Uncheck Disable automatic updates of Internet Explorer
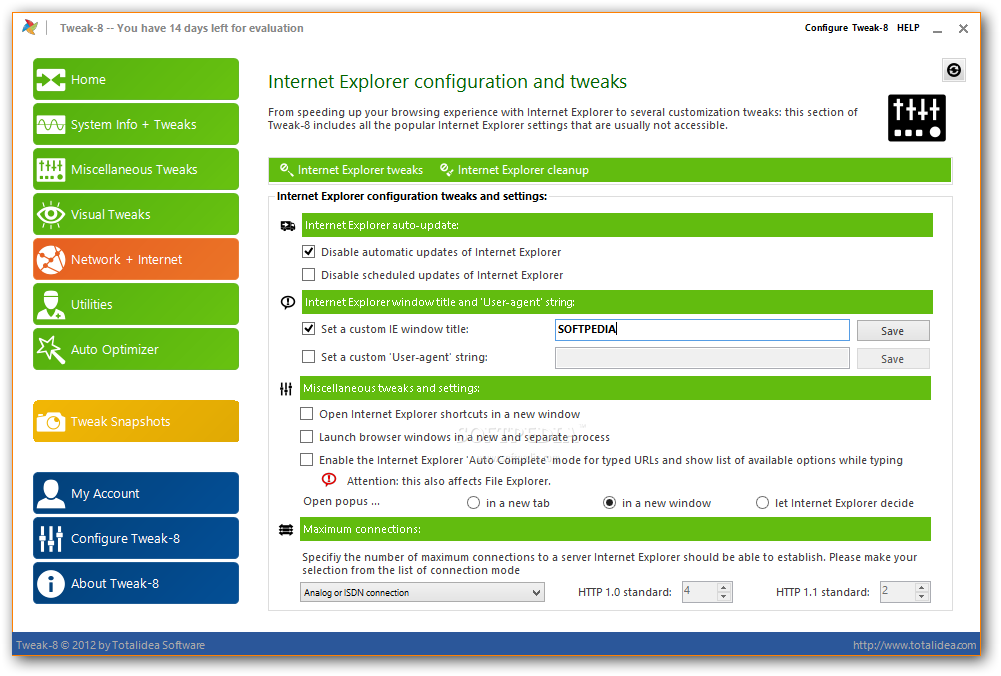Image resolution: width=1001 pixels, height=676 pixels. pyautogui.click(x=308, y=252)
